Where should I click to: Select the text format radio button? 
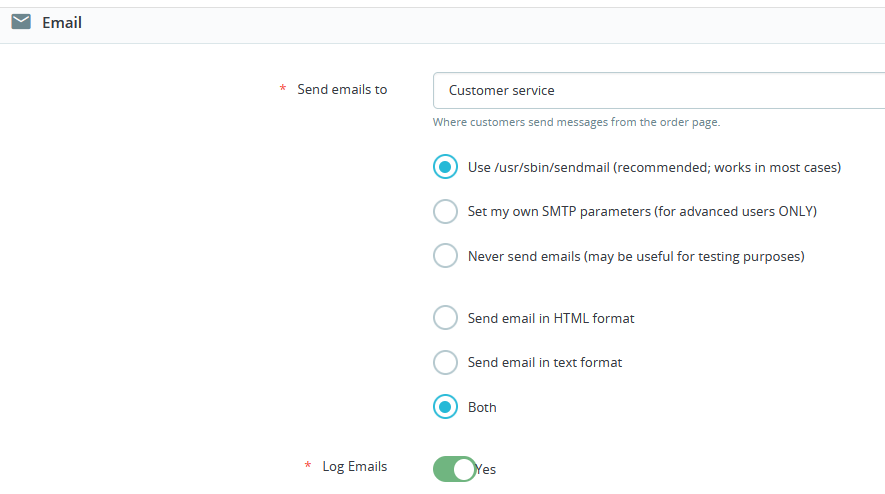click(445, 362)
